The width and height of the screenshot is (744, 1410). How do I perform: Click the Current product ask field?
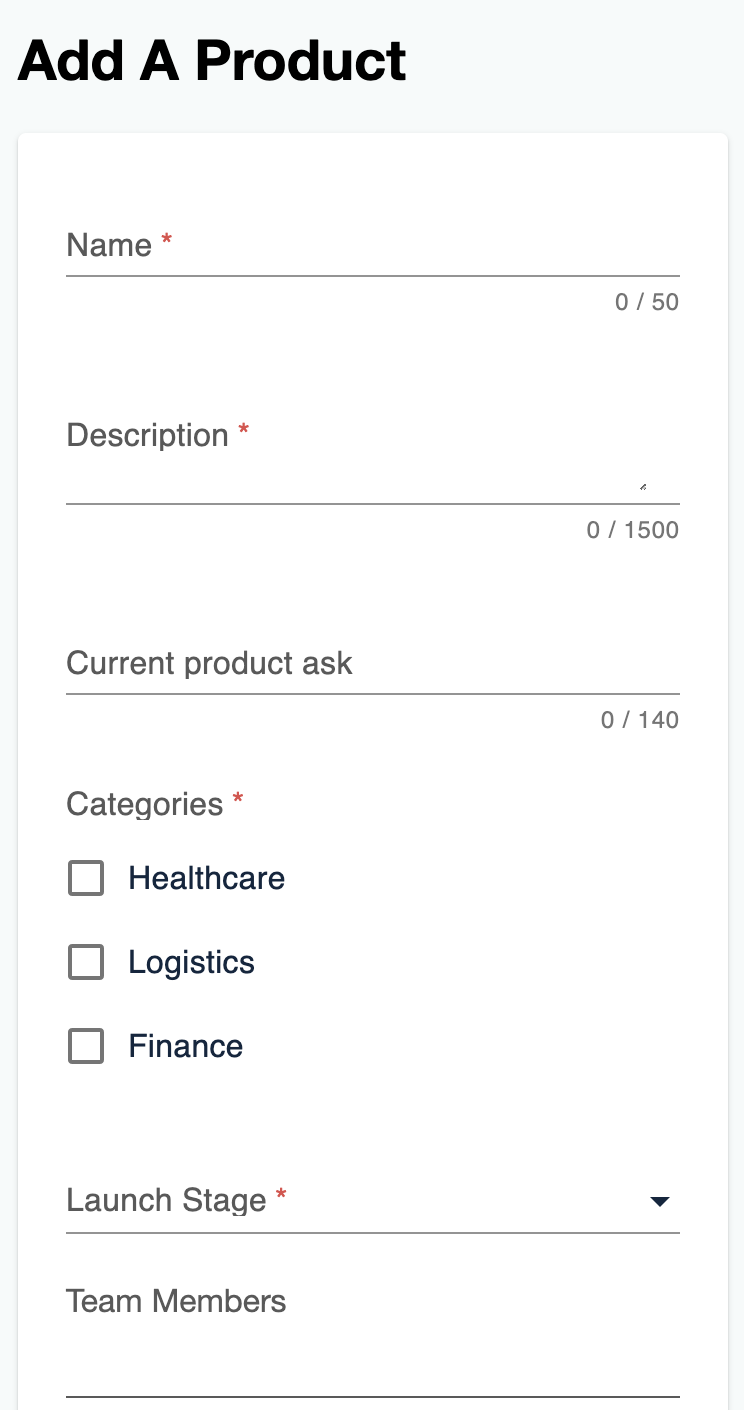pos(372,666)
